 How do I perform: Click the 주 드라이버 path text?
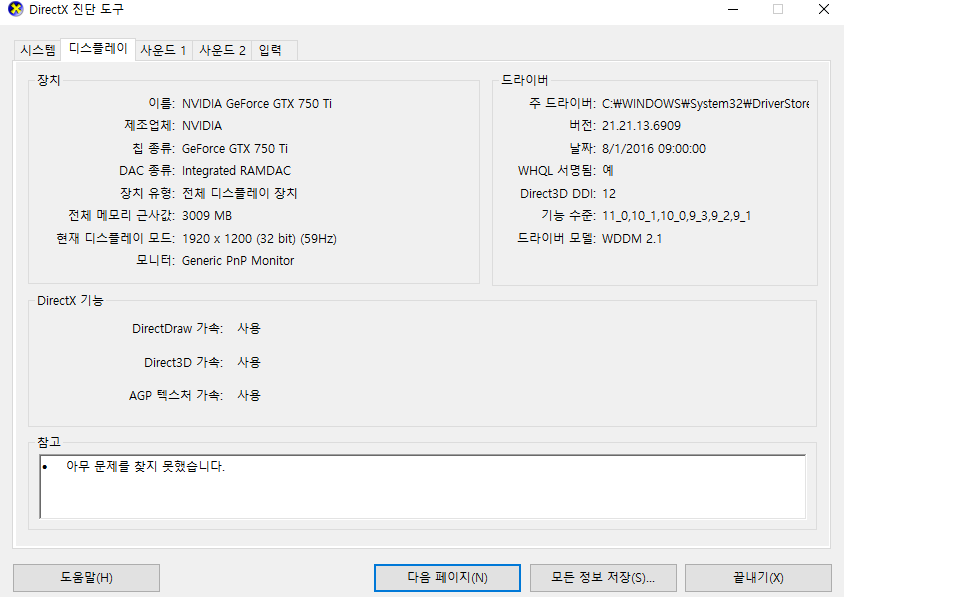pos(704,103)
